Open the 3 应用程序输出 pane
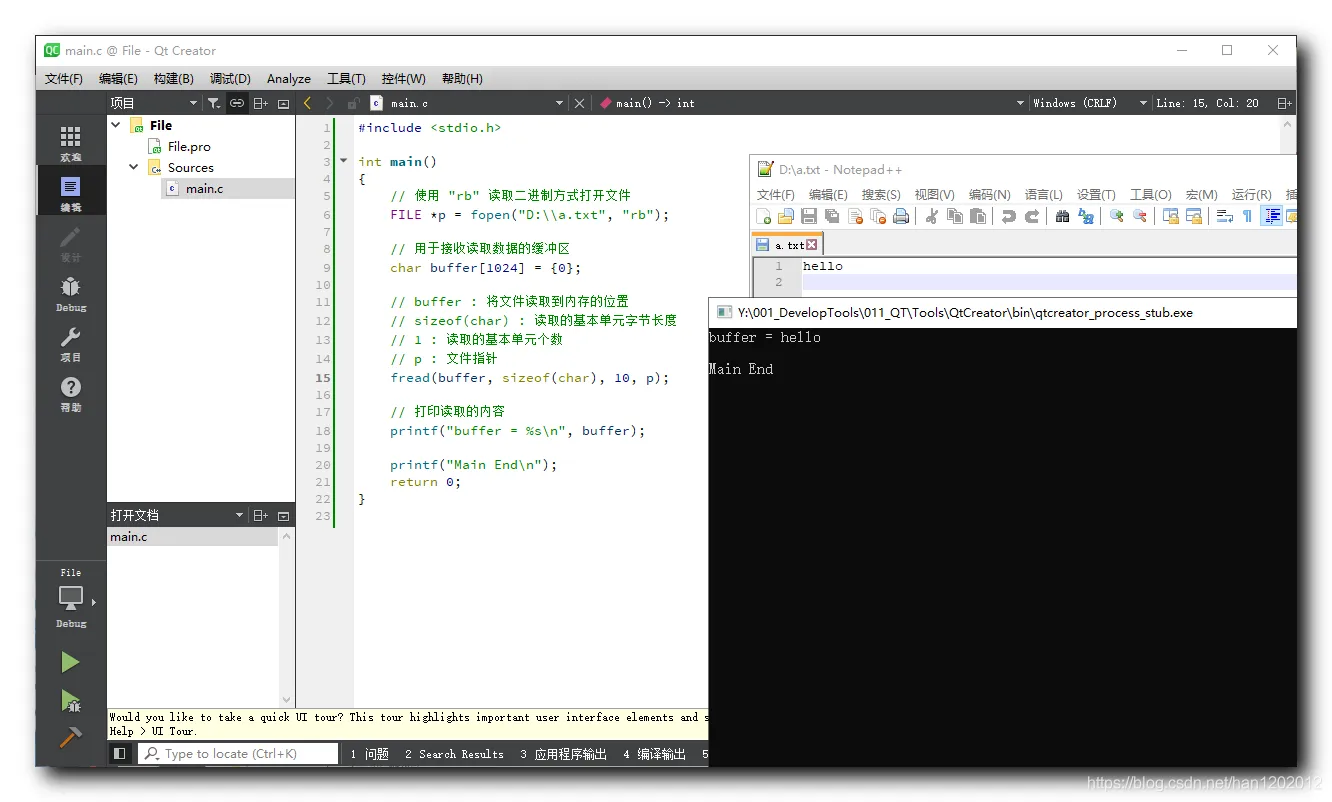This screenshot has height=802, width=1332. (563, 754)
